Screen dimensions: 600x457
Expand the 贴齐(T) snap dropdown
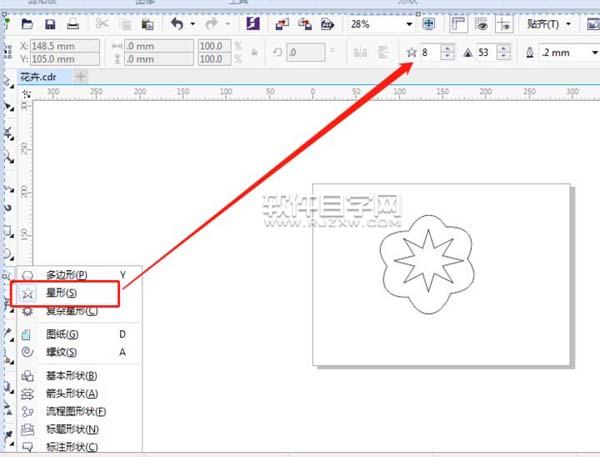point(571,23)
